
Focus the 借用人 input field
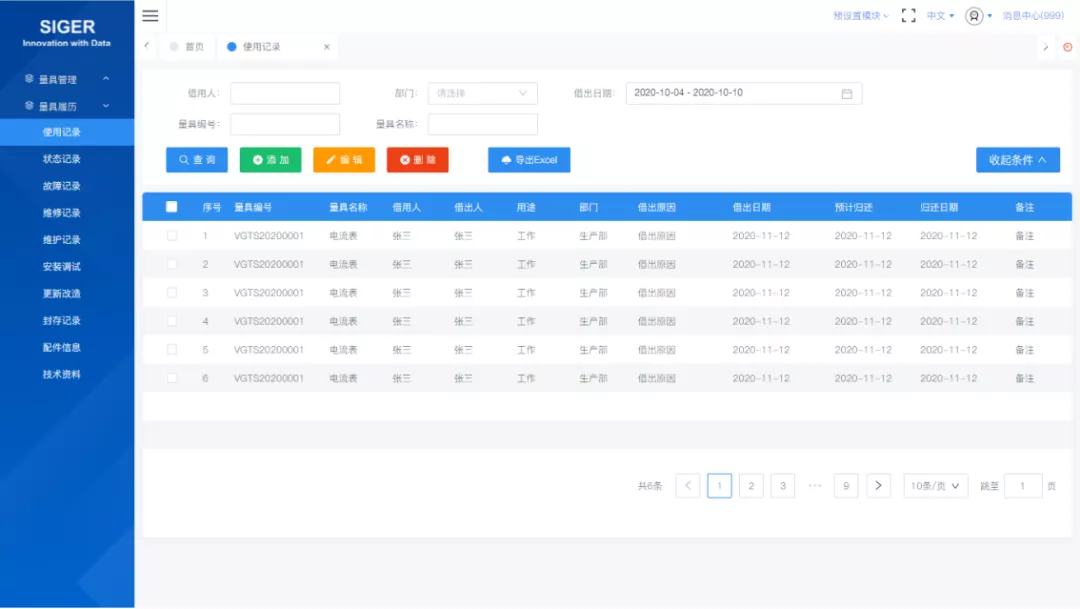[x=285, y=94]
